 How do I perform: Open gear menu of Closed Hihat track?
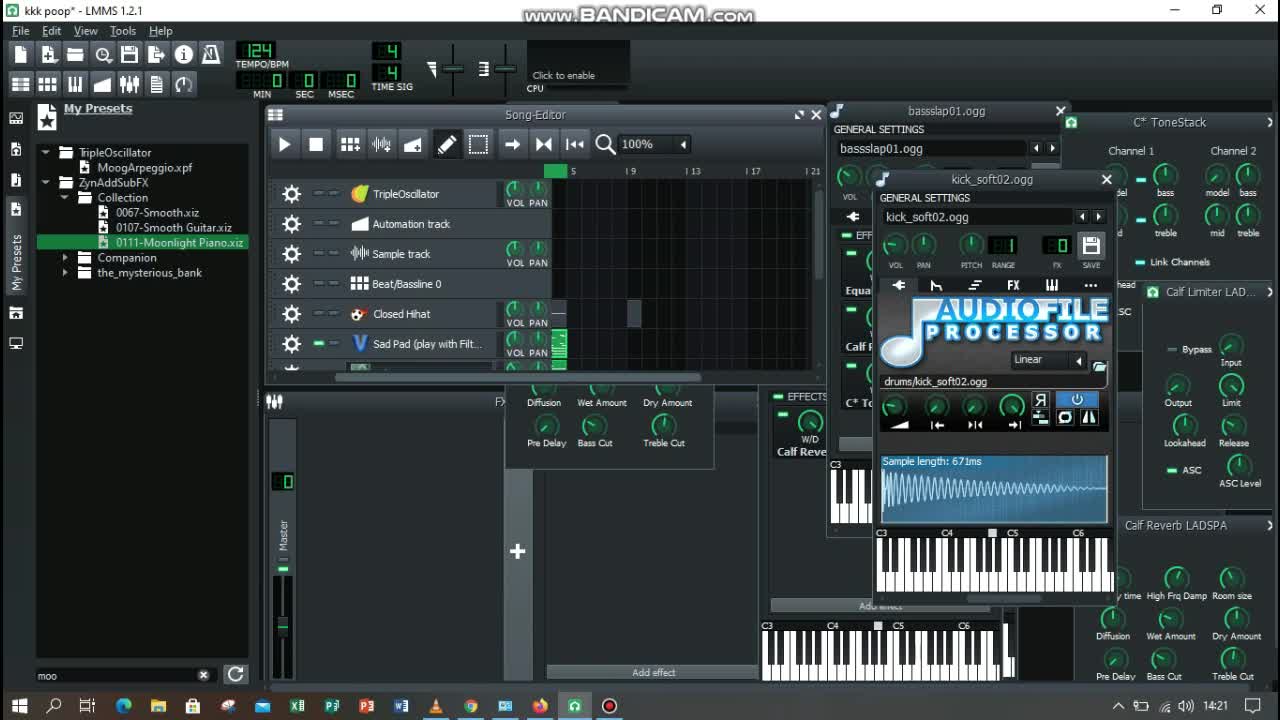pos(291,314)
